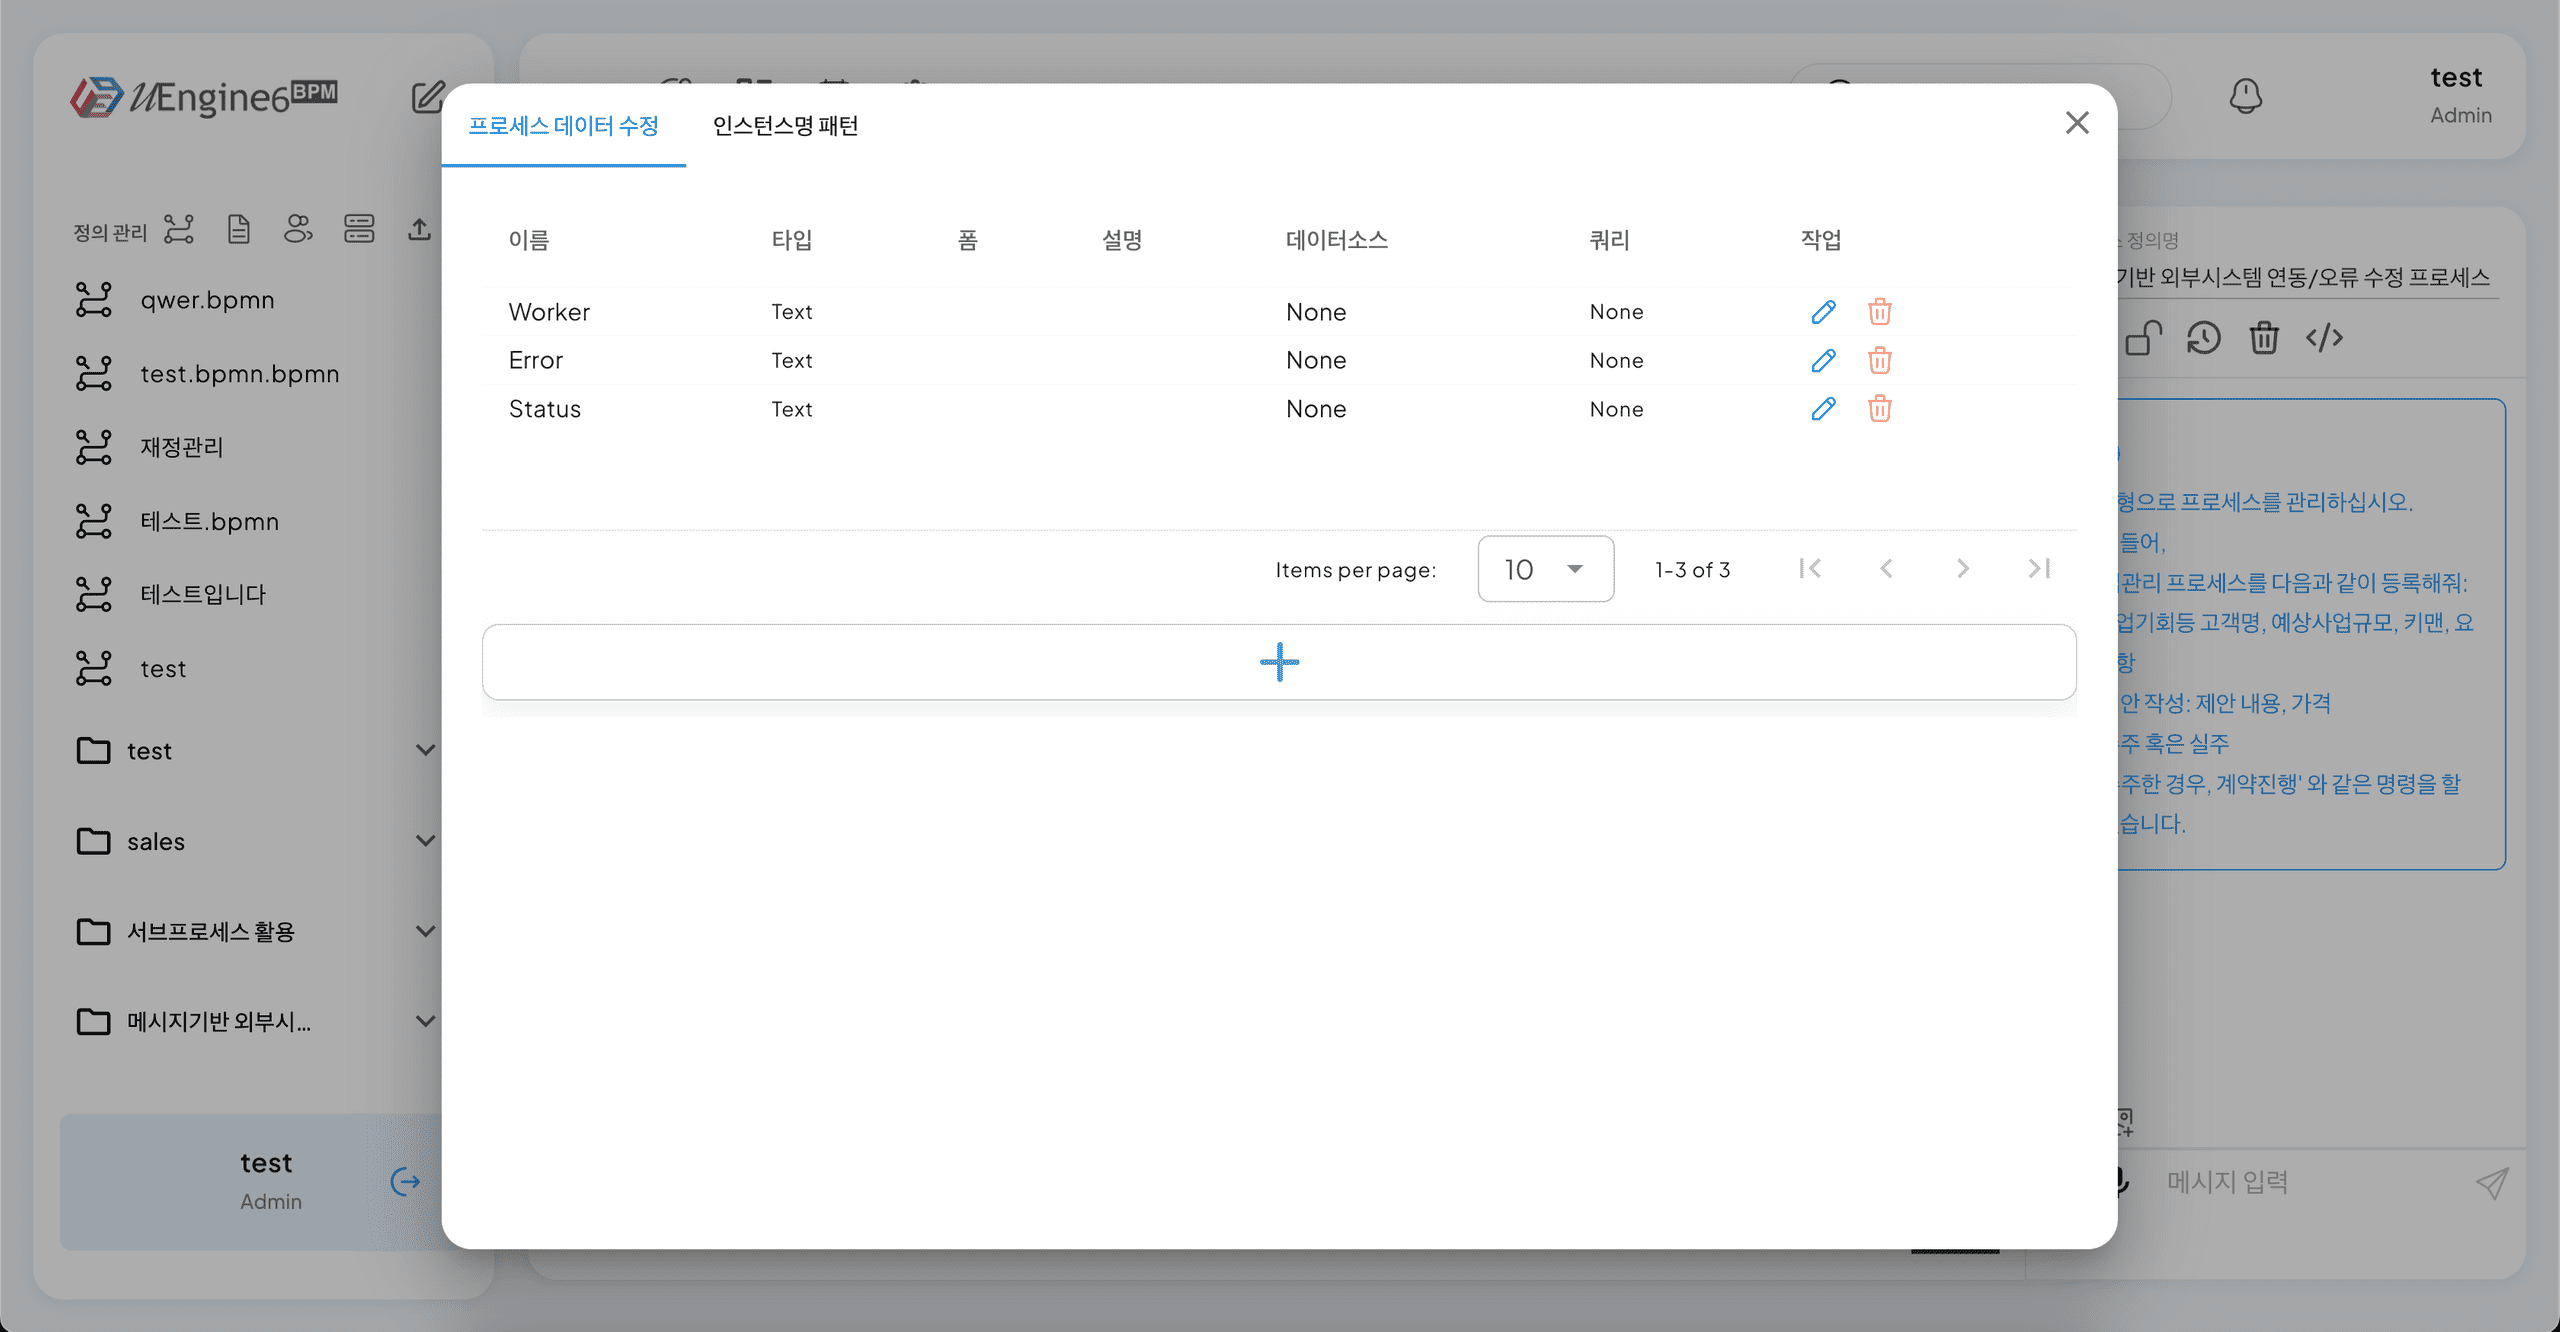2560x1332 pixels.
Task: Open XML code view icon
Action: [2324, 338]
